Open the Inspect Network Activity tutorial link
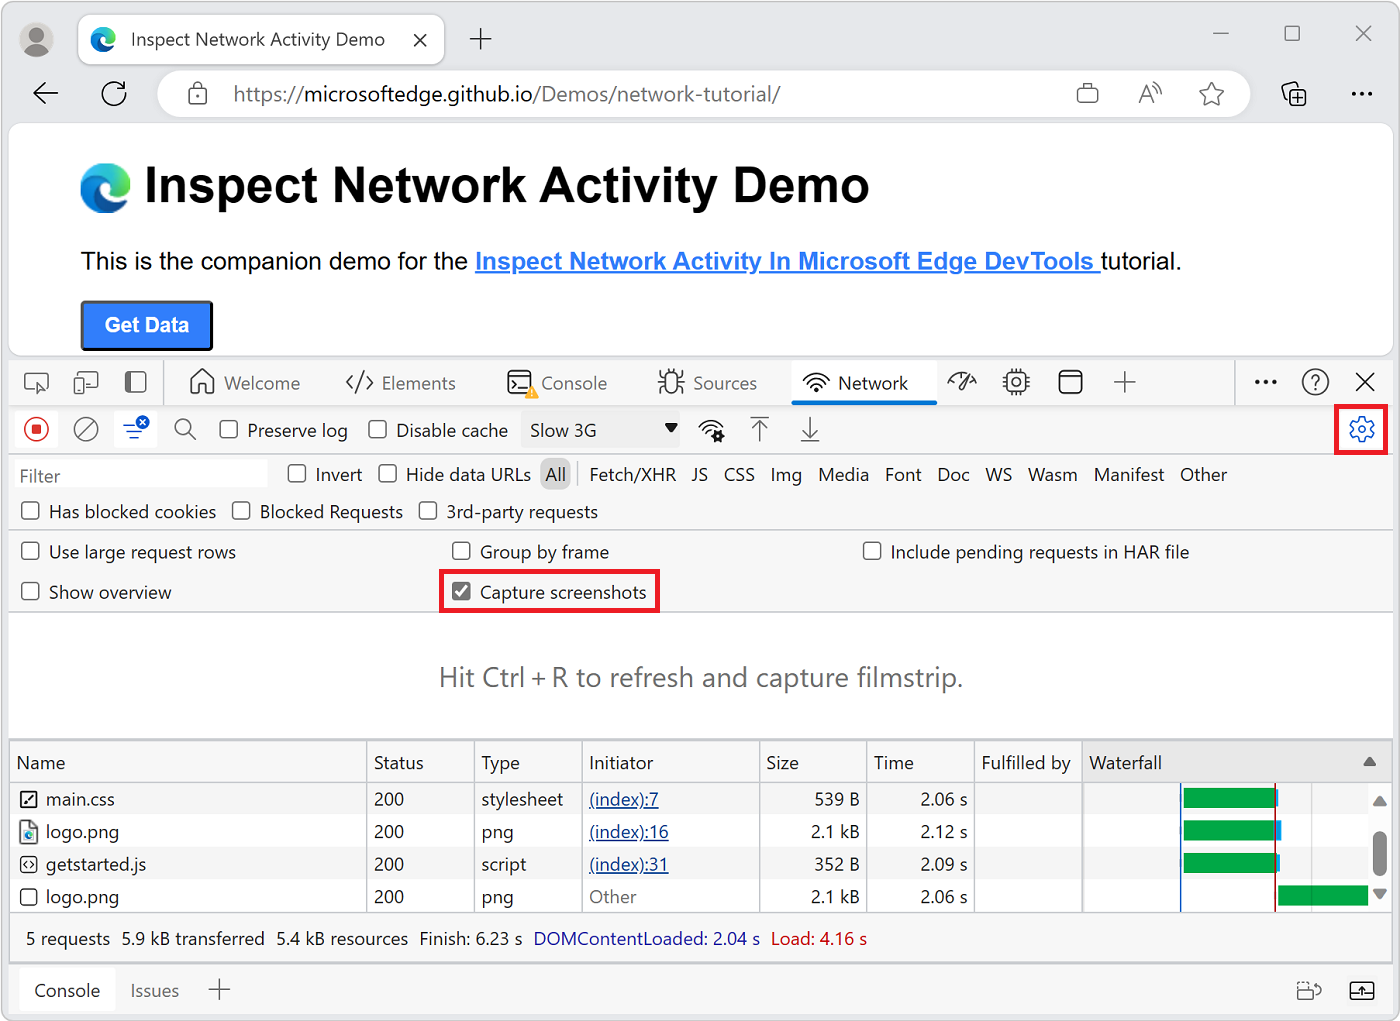Screen dimensions: 1400x1021 click(786, 261)
